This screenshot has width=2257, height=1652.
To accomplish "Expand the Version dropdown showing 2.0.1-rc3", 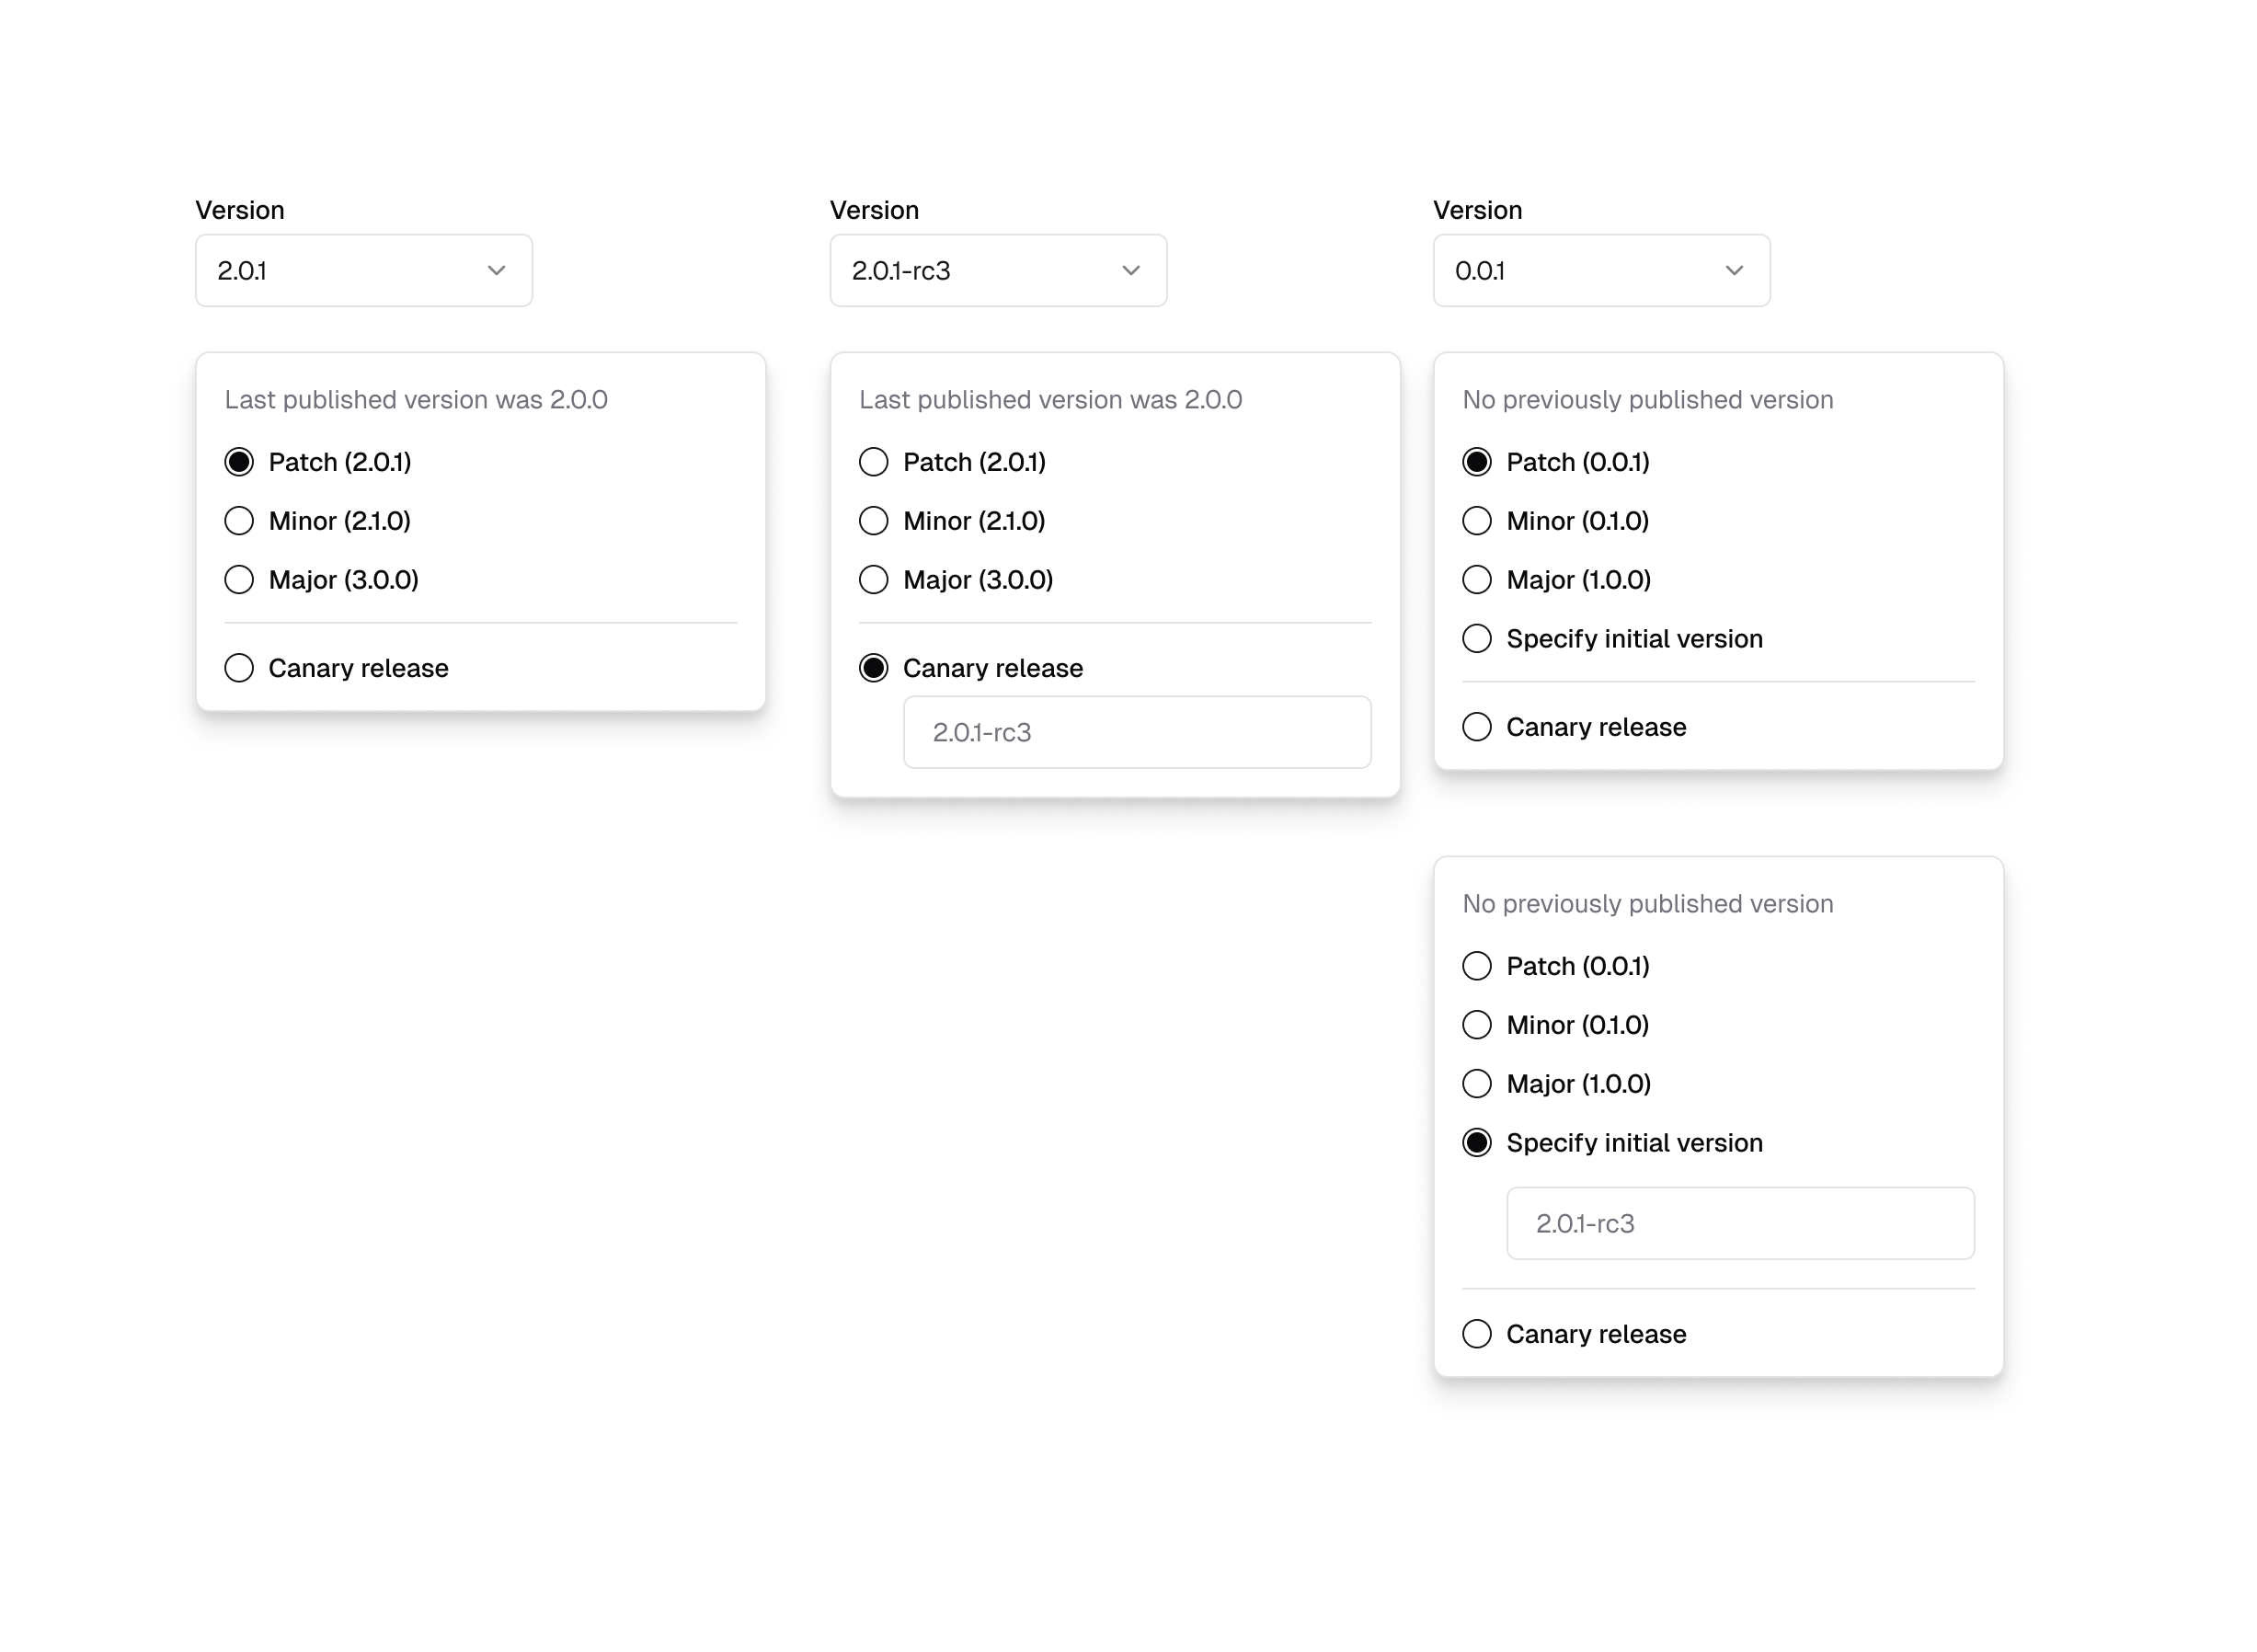I will pyautogui.click(x=997, y=271).
